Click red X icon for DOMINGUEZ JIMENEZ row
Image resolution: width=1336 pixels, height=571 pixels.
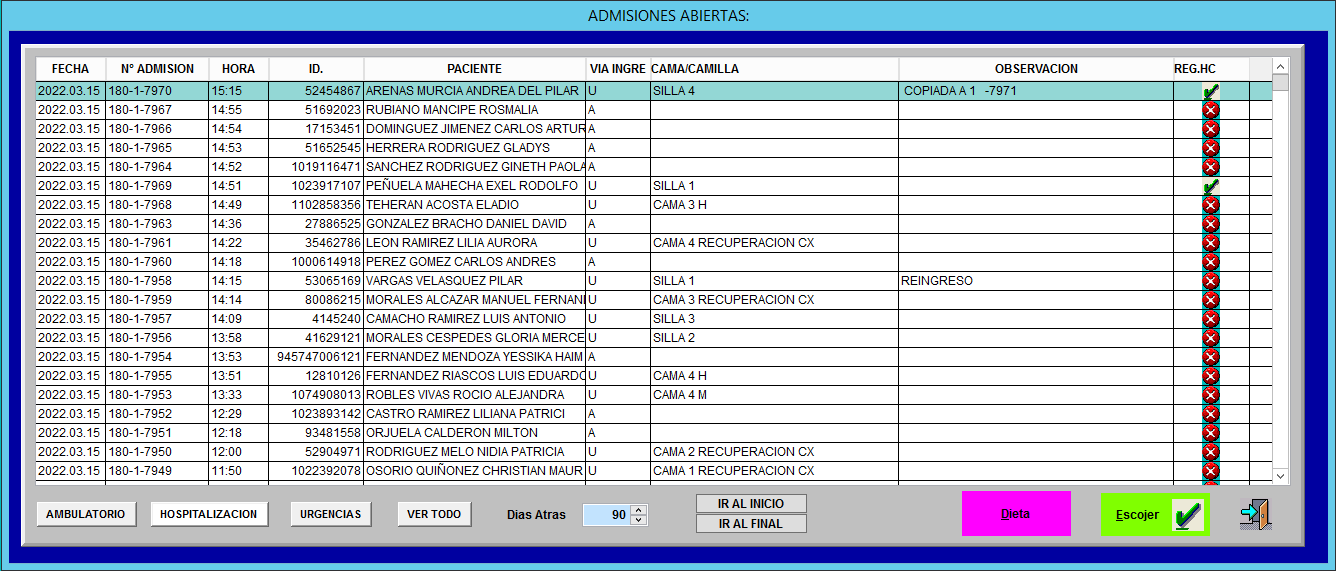(x=1210, y=129)
